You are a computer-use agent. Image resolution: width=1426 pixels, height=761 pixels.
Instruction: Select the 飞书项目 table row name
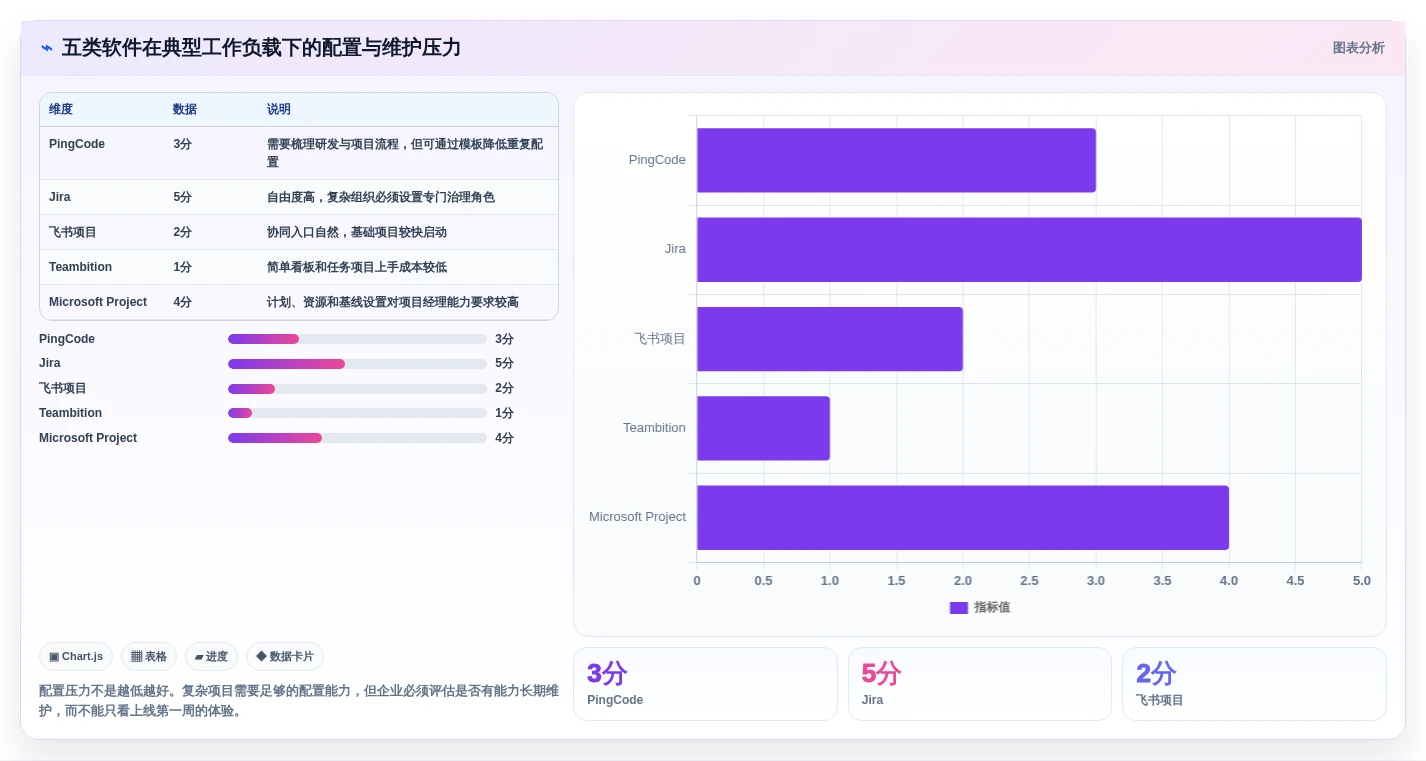73,232
